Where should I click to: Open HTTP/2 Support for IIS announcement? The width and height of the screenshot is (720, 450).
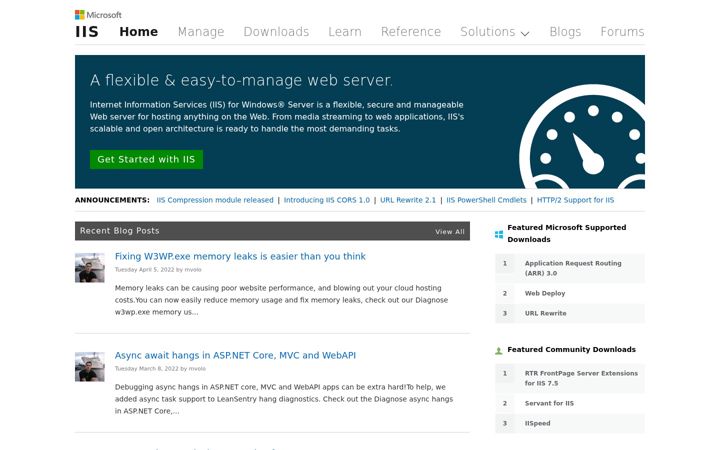pos(575,200)
